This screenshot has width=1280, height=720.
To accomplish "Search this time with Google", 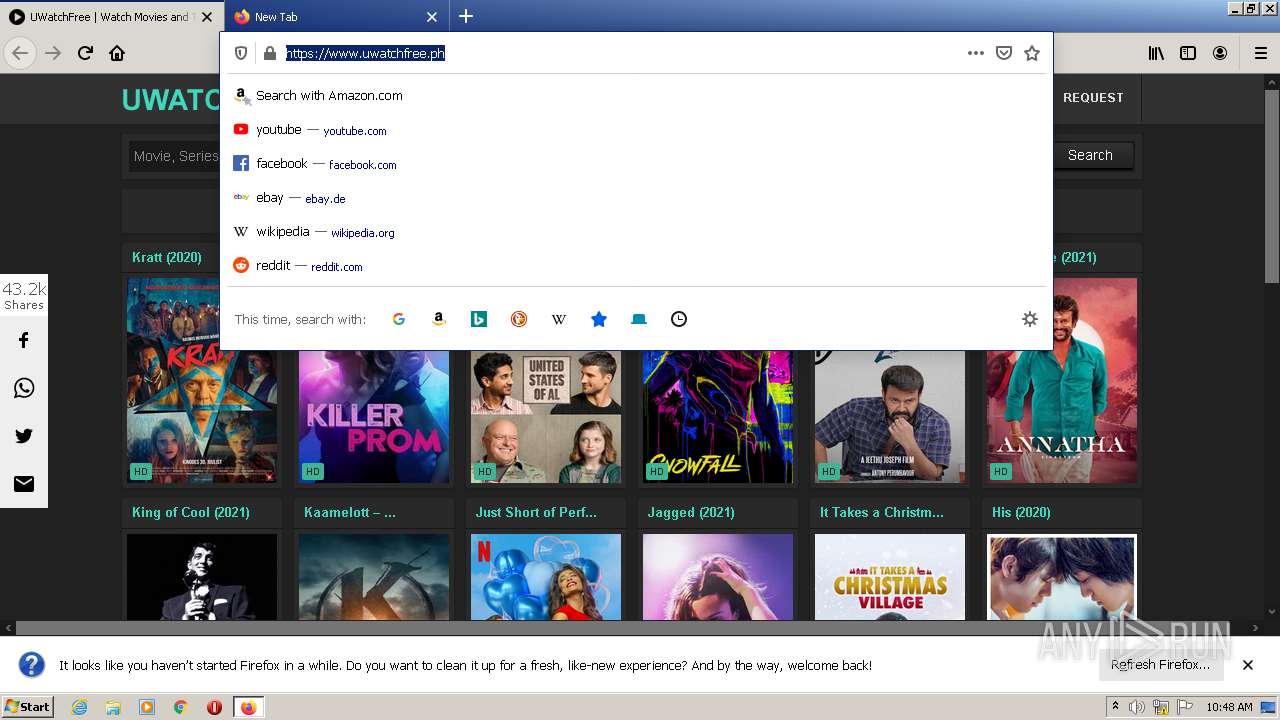I will pos(398,319).
